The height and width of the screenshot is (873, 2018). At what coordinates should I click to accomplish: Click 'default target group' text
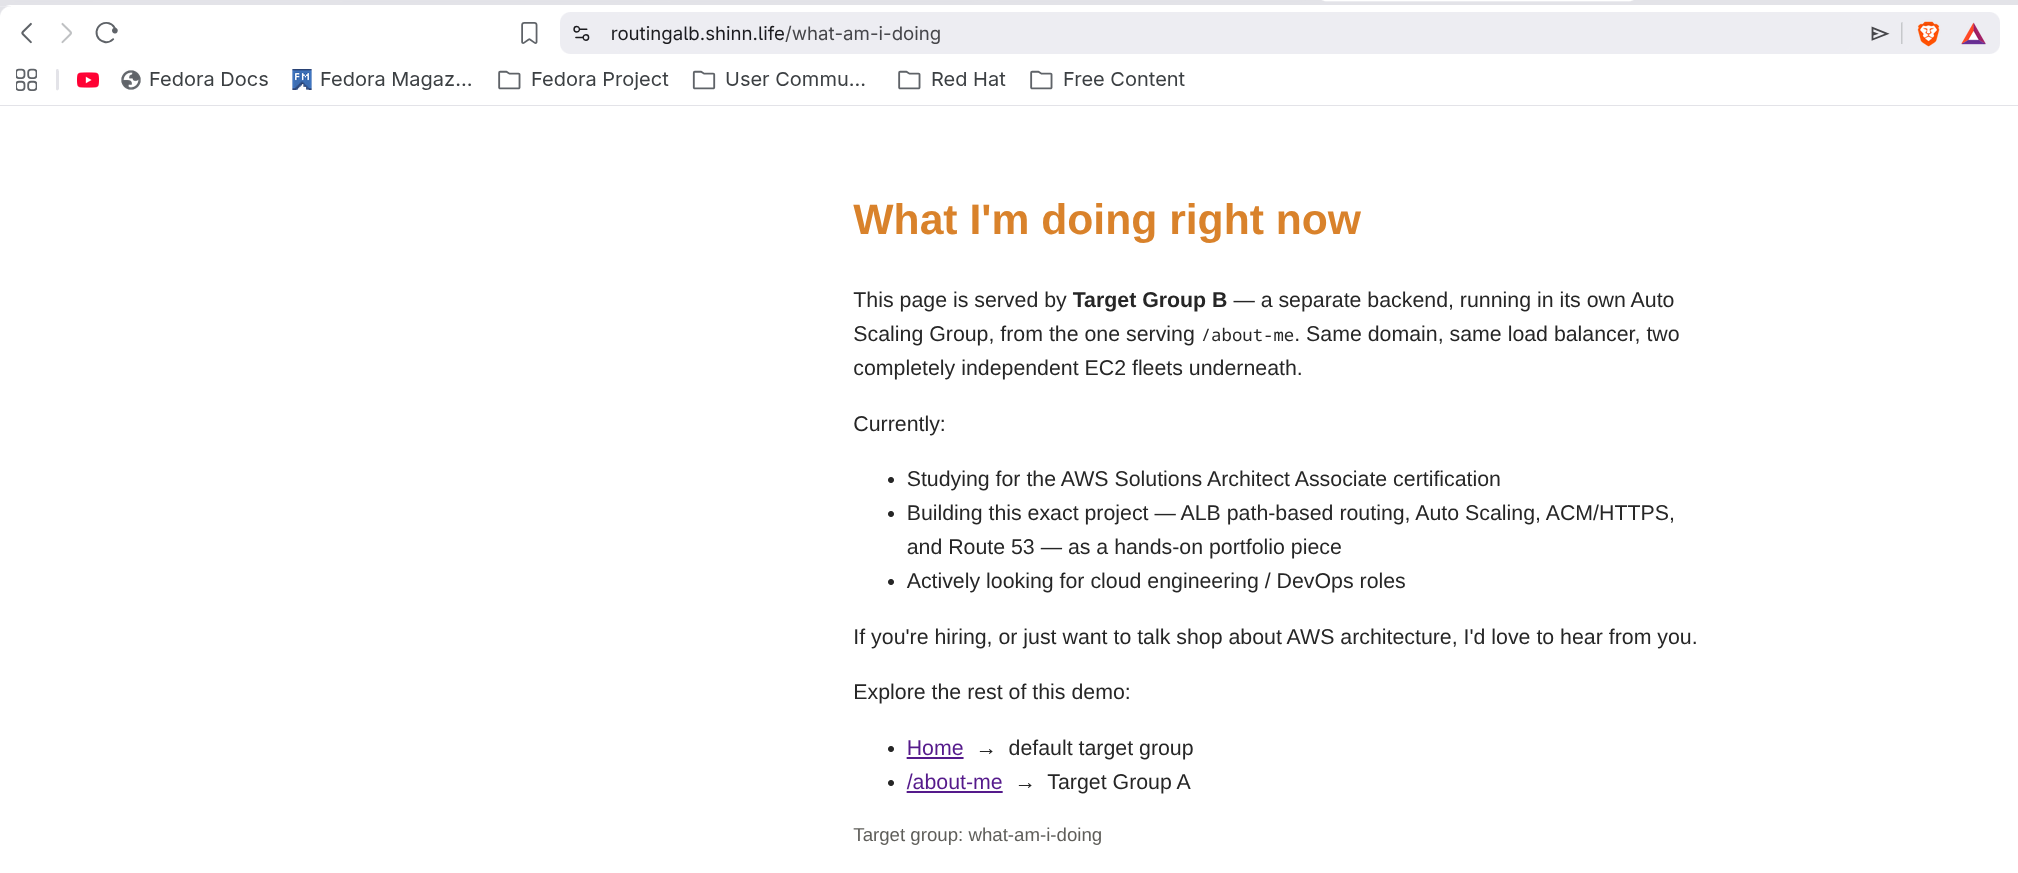click(x=1101, y=748)
